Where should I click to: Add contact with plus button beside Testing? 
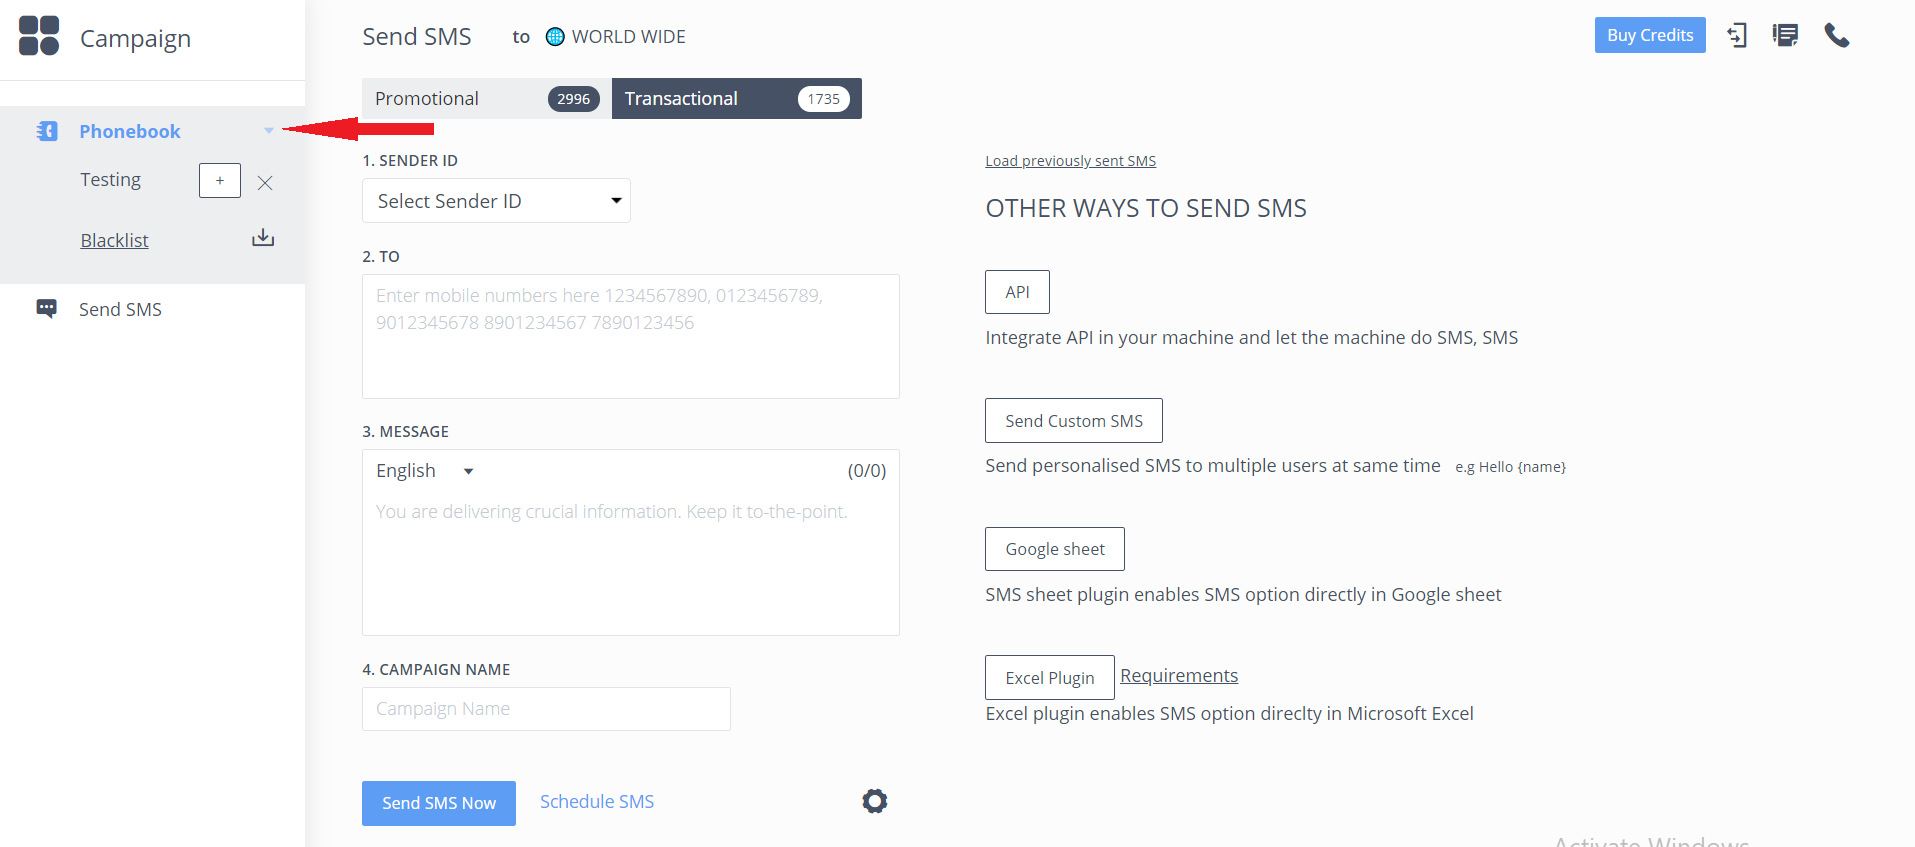pyautogui.click(x=220, y=181)
